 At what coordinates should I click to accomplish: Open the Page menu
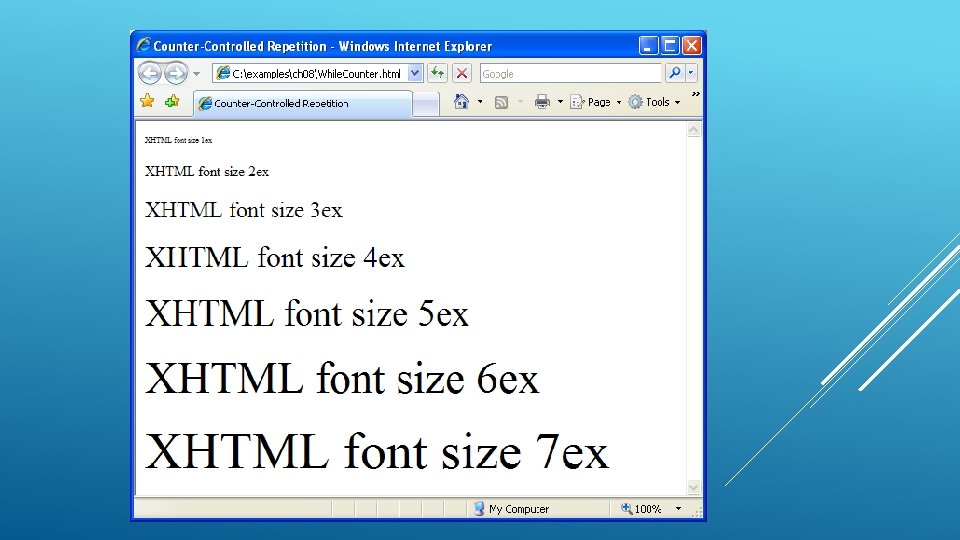point(596,102)
